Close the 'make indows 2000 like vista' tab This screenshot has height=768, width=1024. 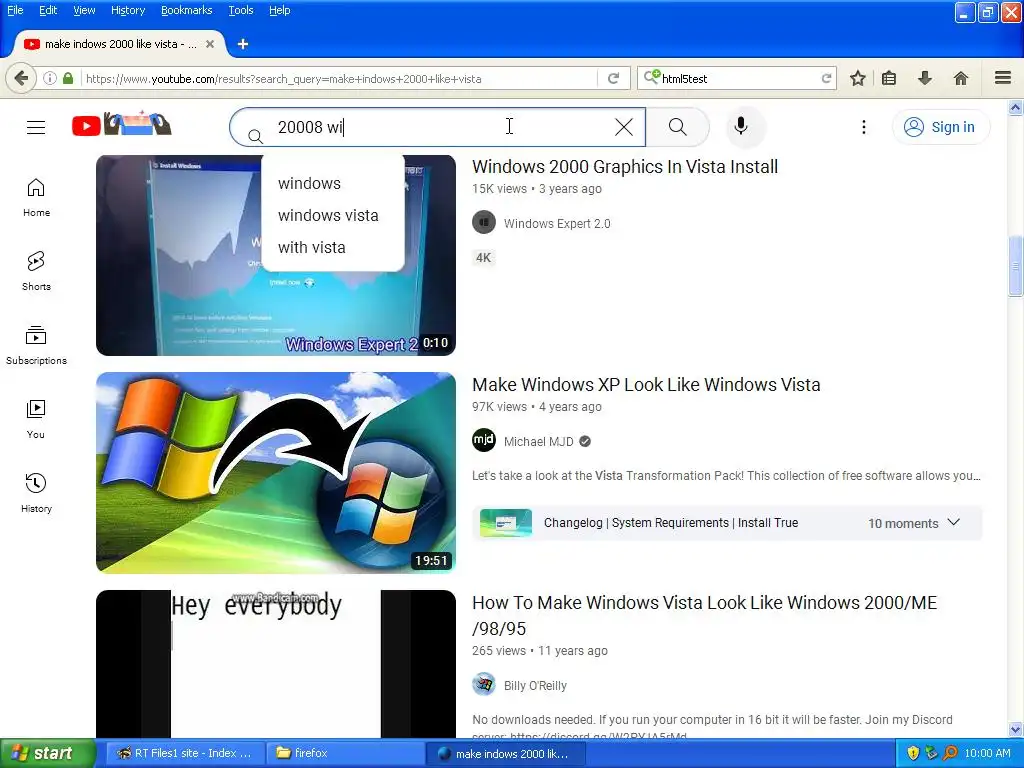click(210, 44)
